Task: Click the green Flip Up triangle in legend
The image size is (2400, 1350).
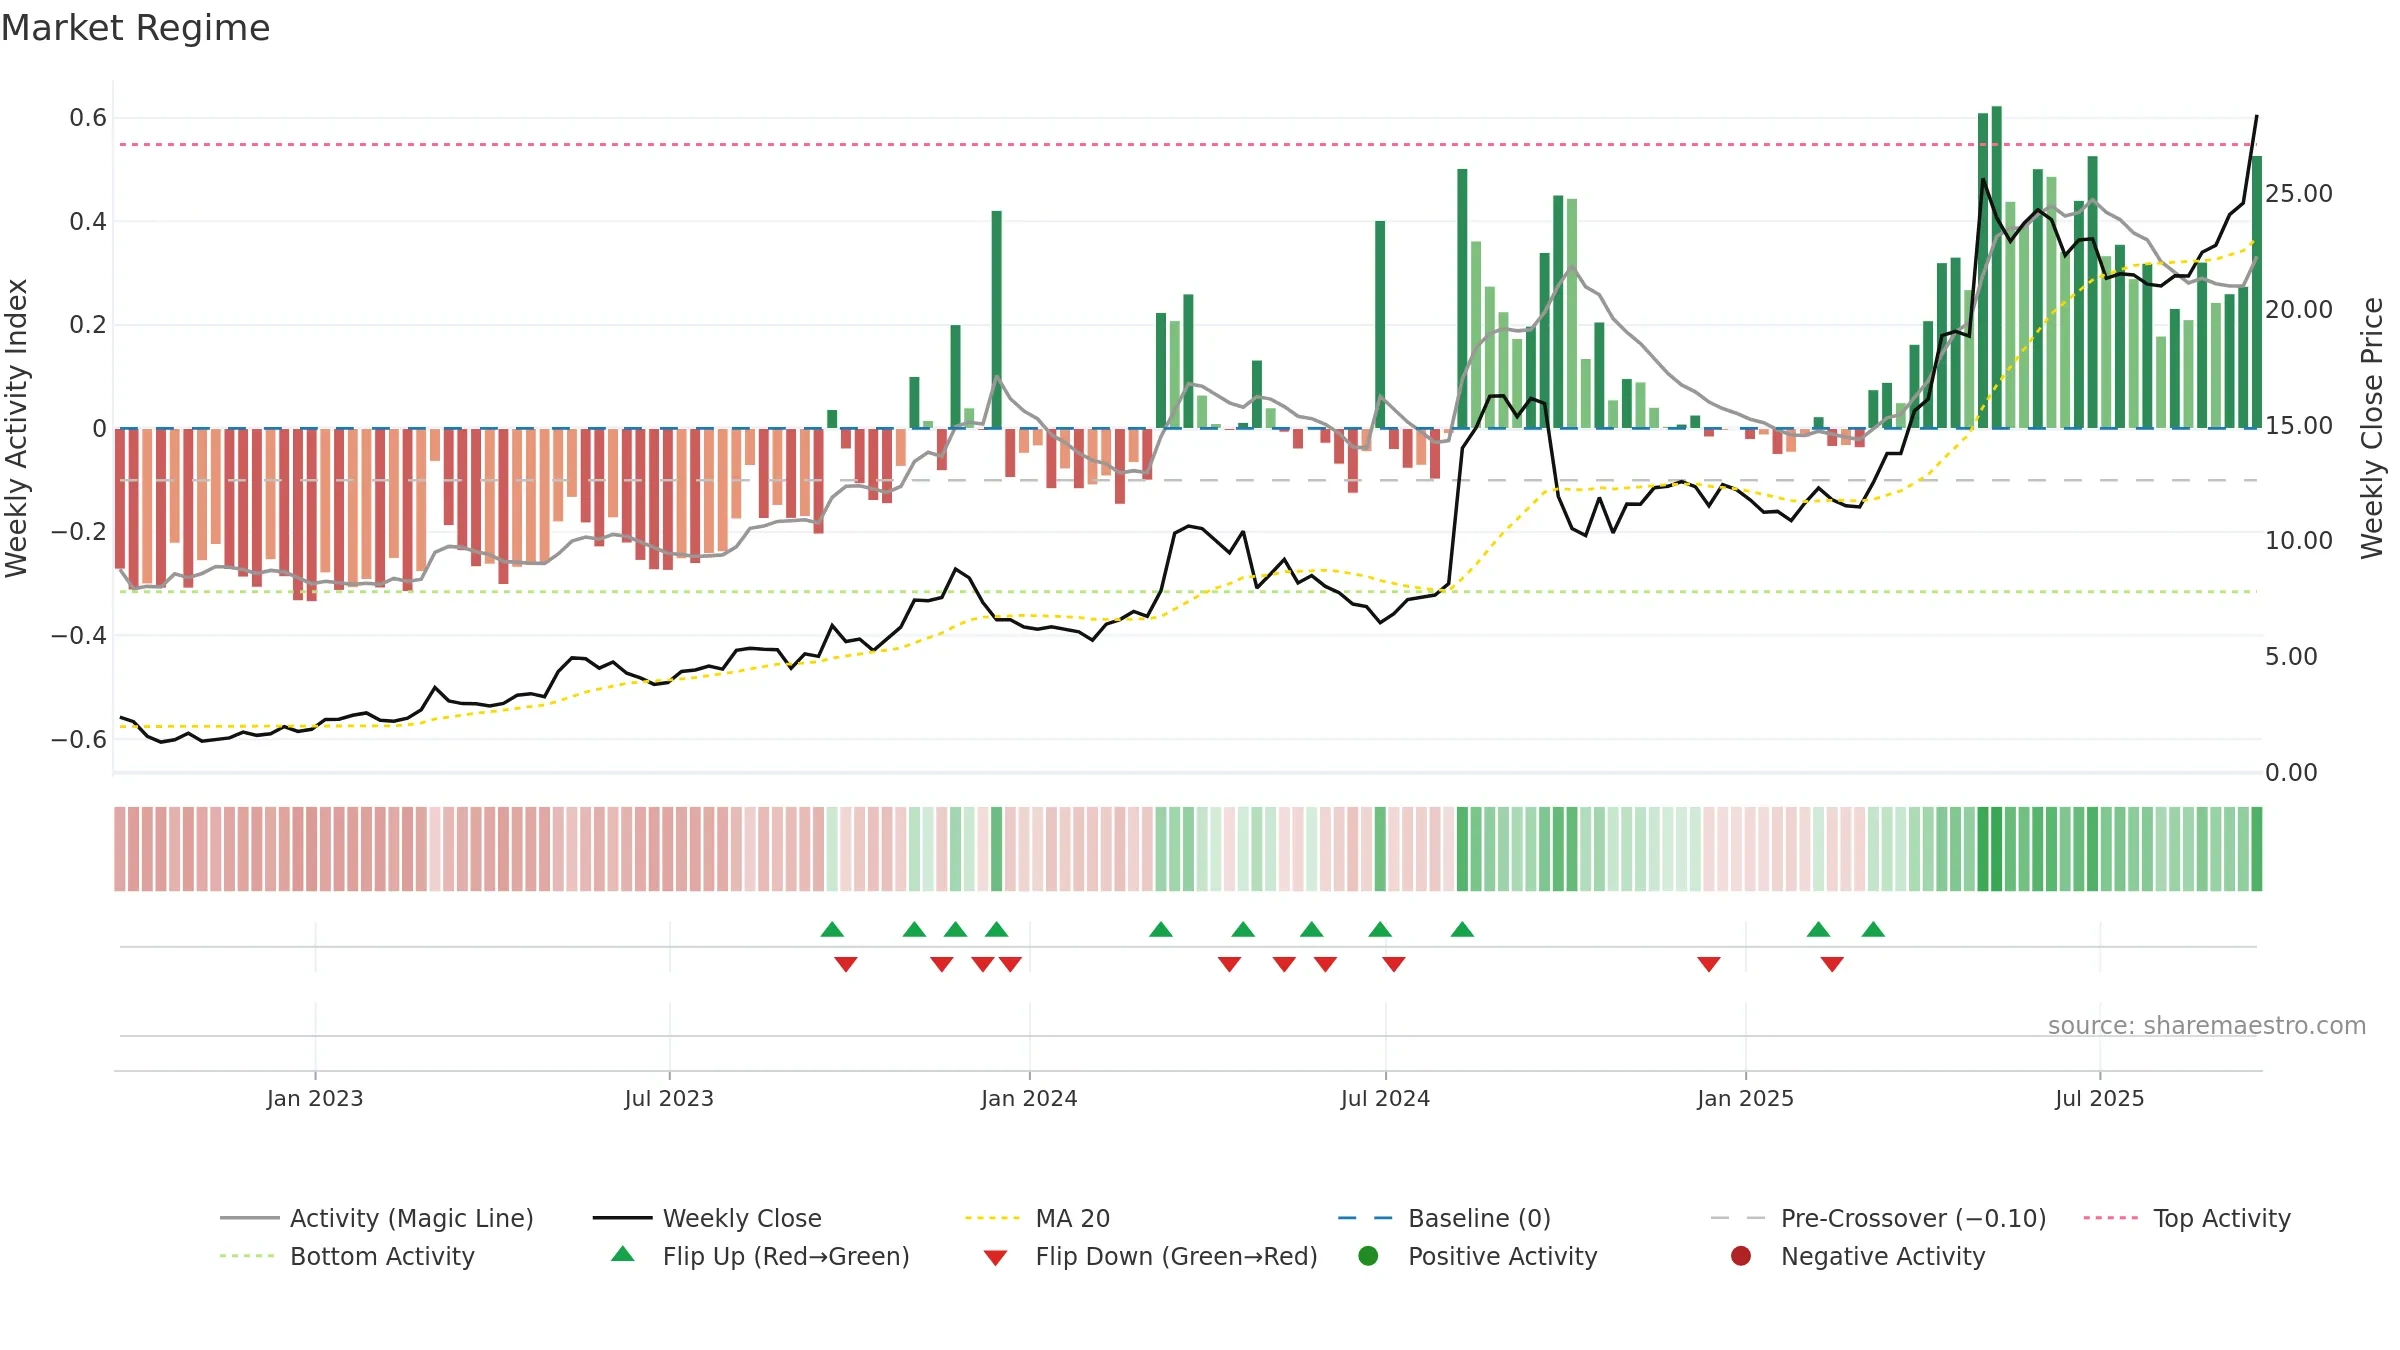Action: (x=622, y=1254)
